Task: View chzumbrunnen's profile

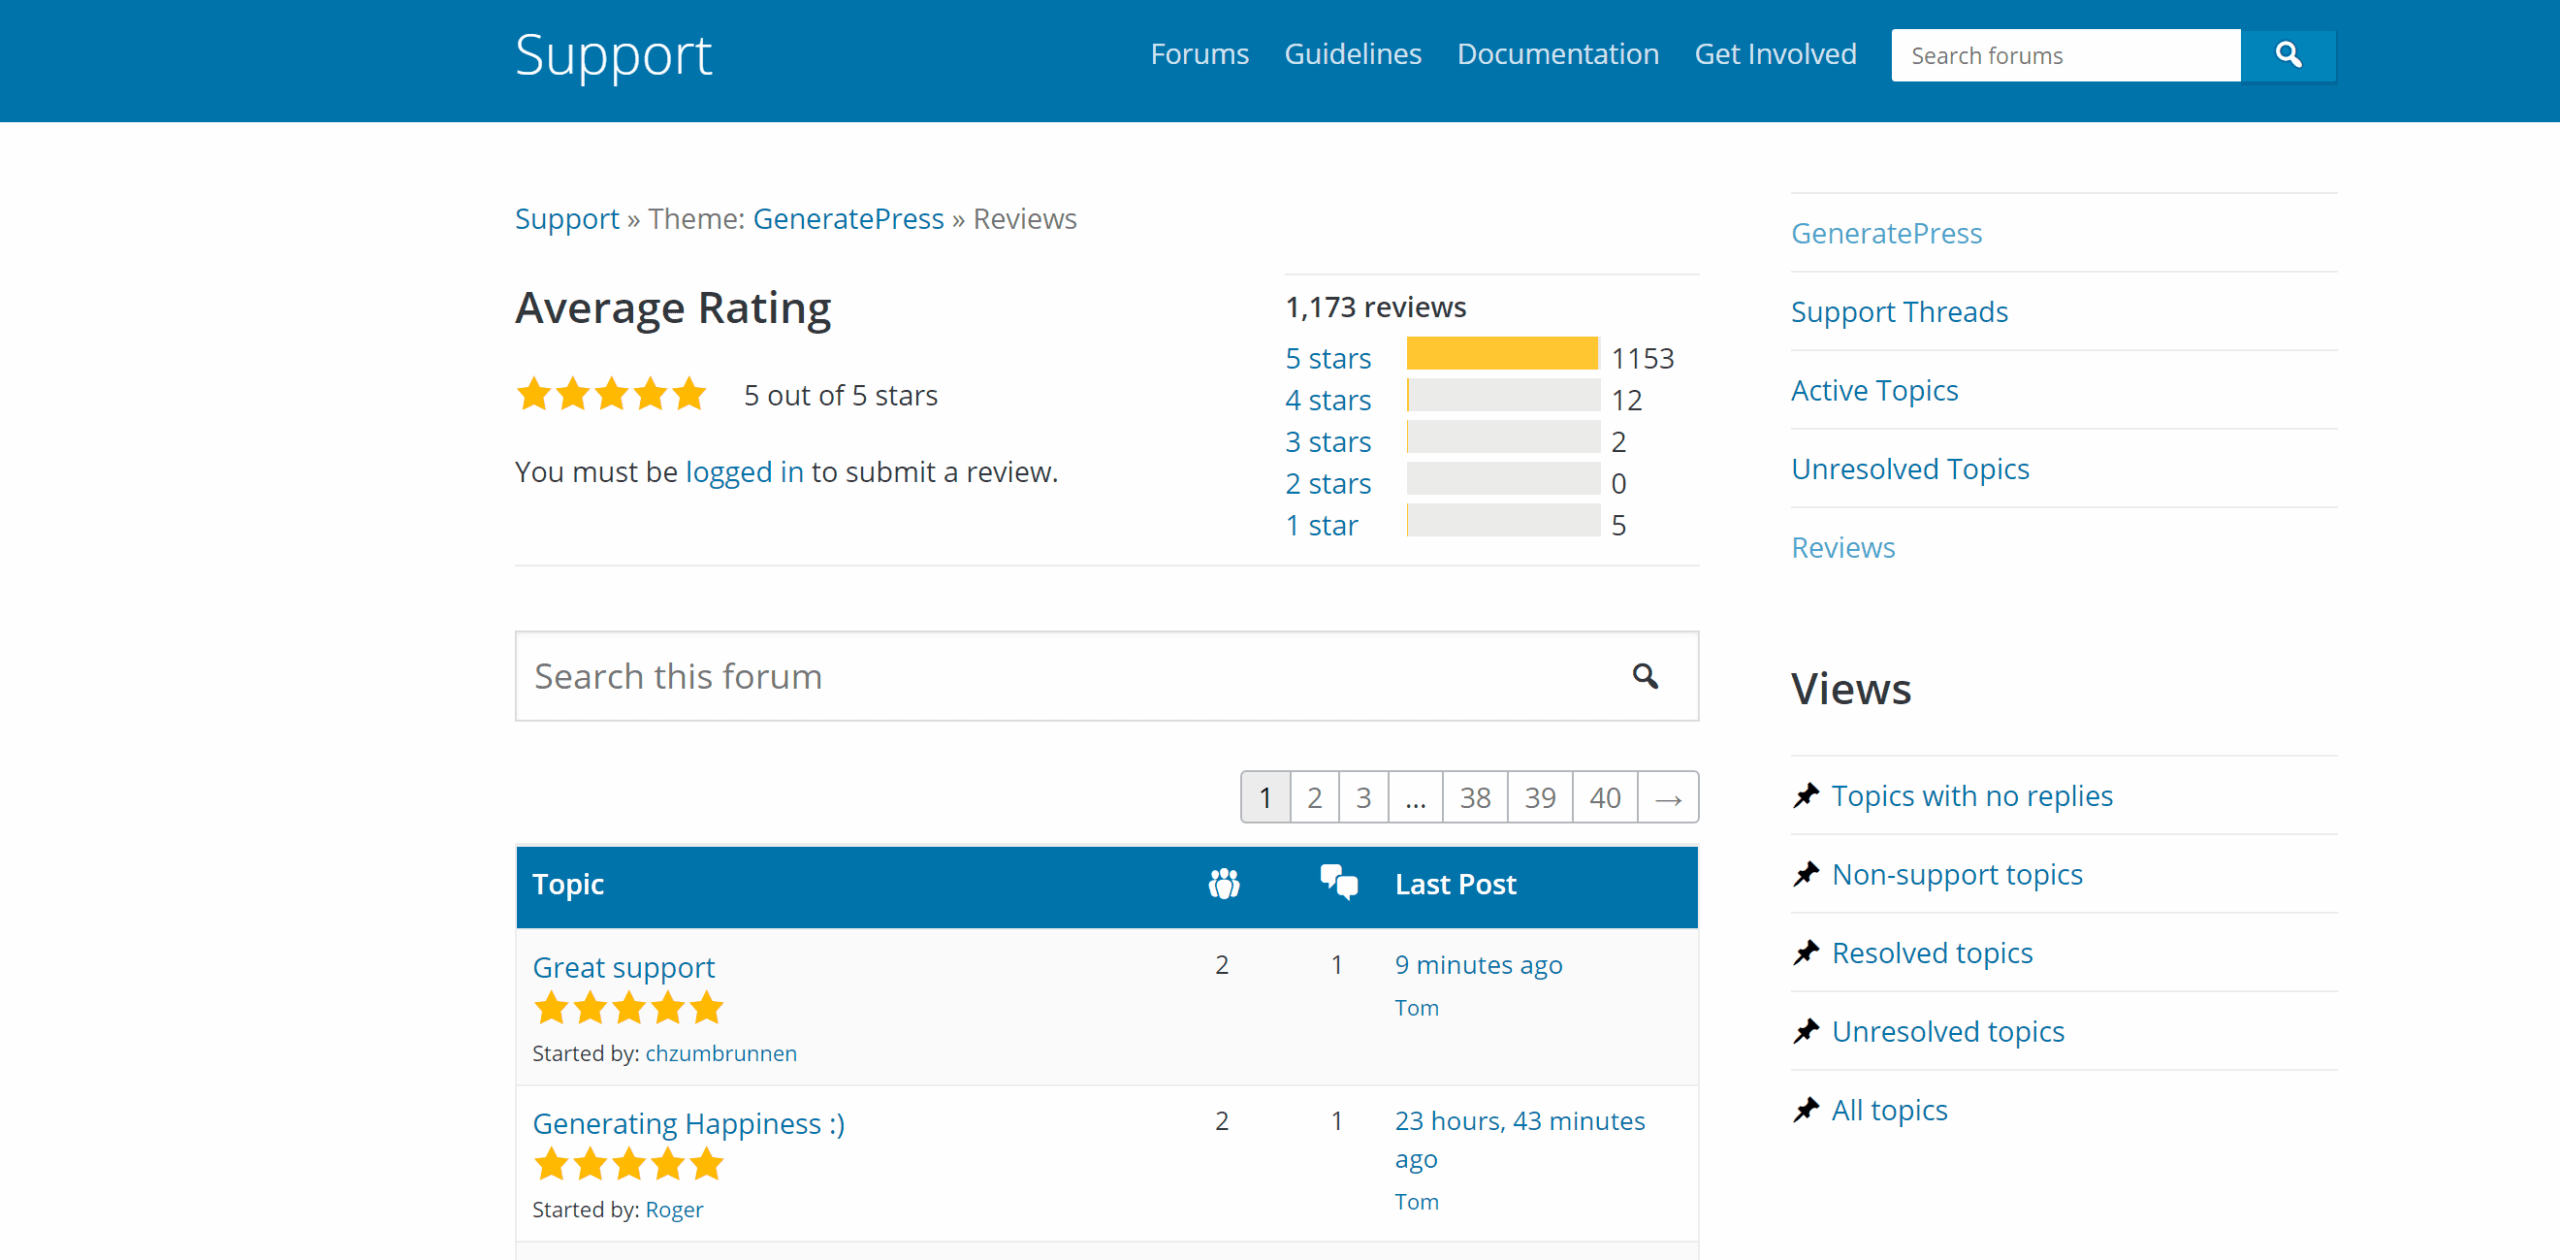Action: point(721,1054)
